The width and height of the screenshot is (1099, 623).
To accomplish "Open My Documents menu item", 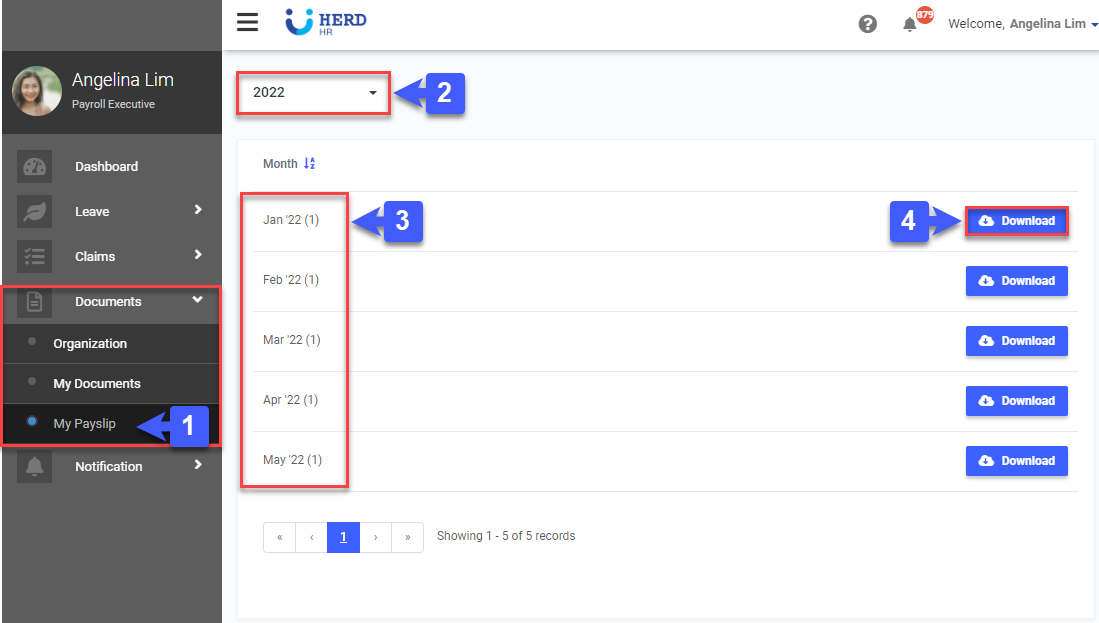I will point(97,384).
